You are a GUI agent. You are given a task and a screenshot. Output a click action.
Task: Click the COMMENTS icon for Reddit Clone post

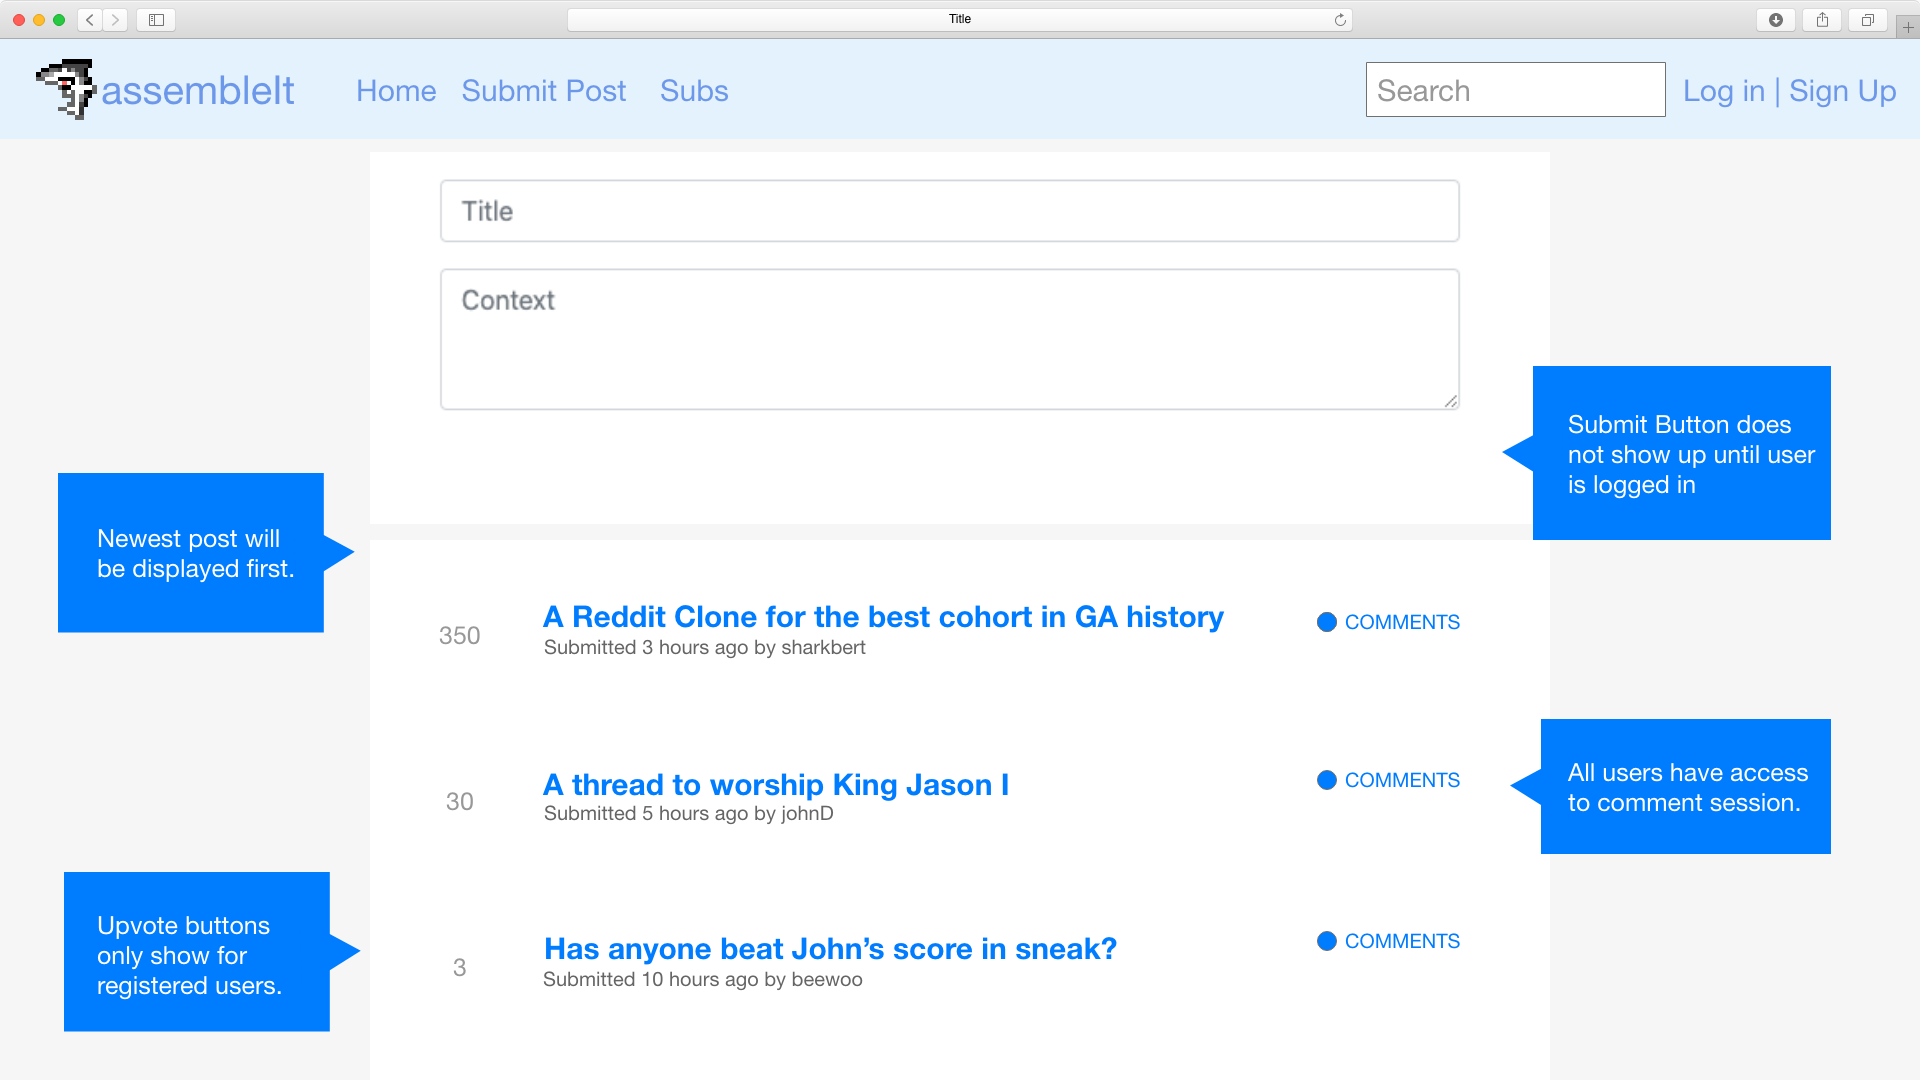(x=1325, y=620)
